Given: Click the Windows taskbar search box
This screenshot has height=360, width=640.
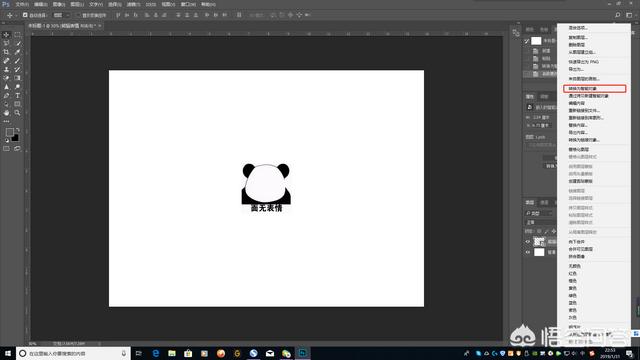Looking at the screenshot, I should [x=73, y=353].
